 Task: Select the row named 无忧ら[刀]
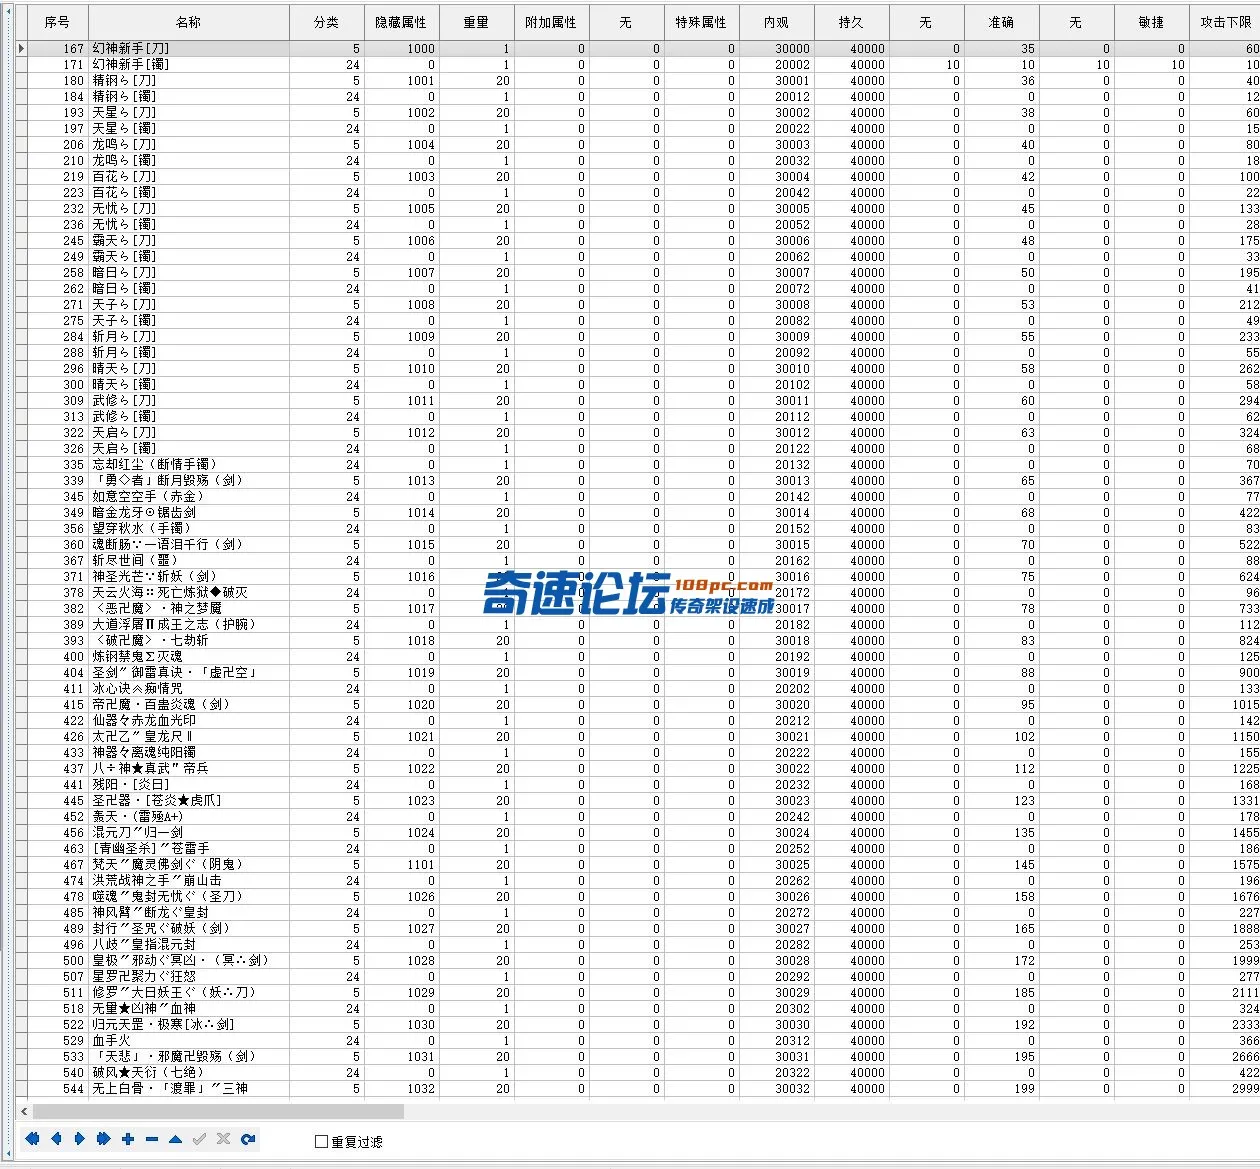638,208
